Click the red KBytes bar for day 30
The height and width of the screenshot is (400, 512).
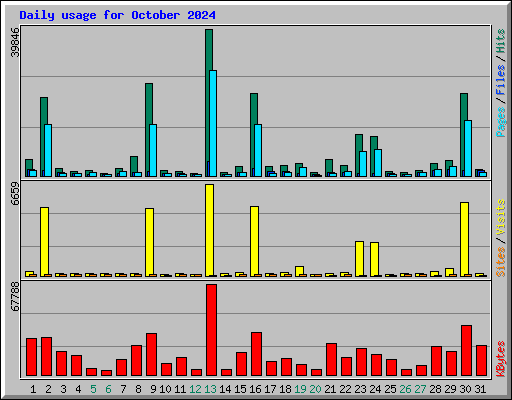point(466,351)
